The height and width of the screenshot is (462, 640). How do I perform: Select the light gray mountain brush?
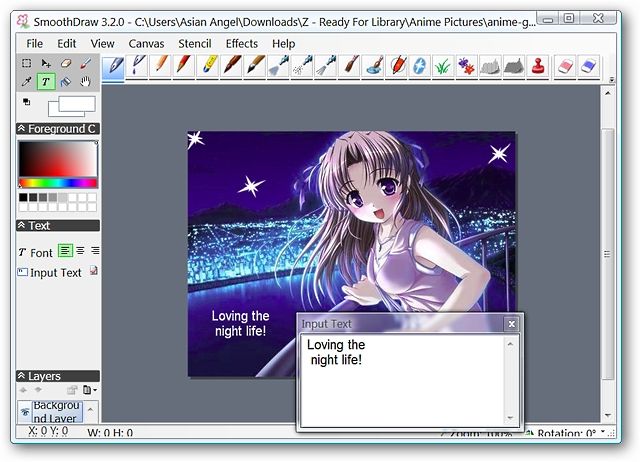(x=490, y=67)
